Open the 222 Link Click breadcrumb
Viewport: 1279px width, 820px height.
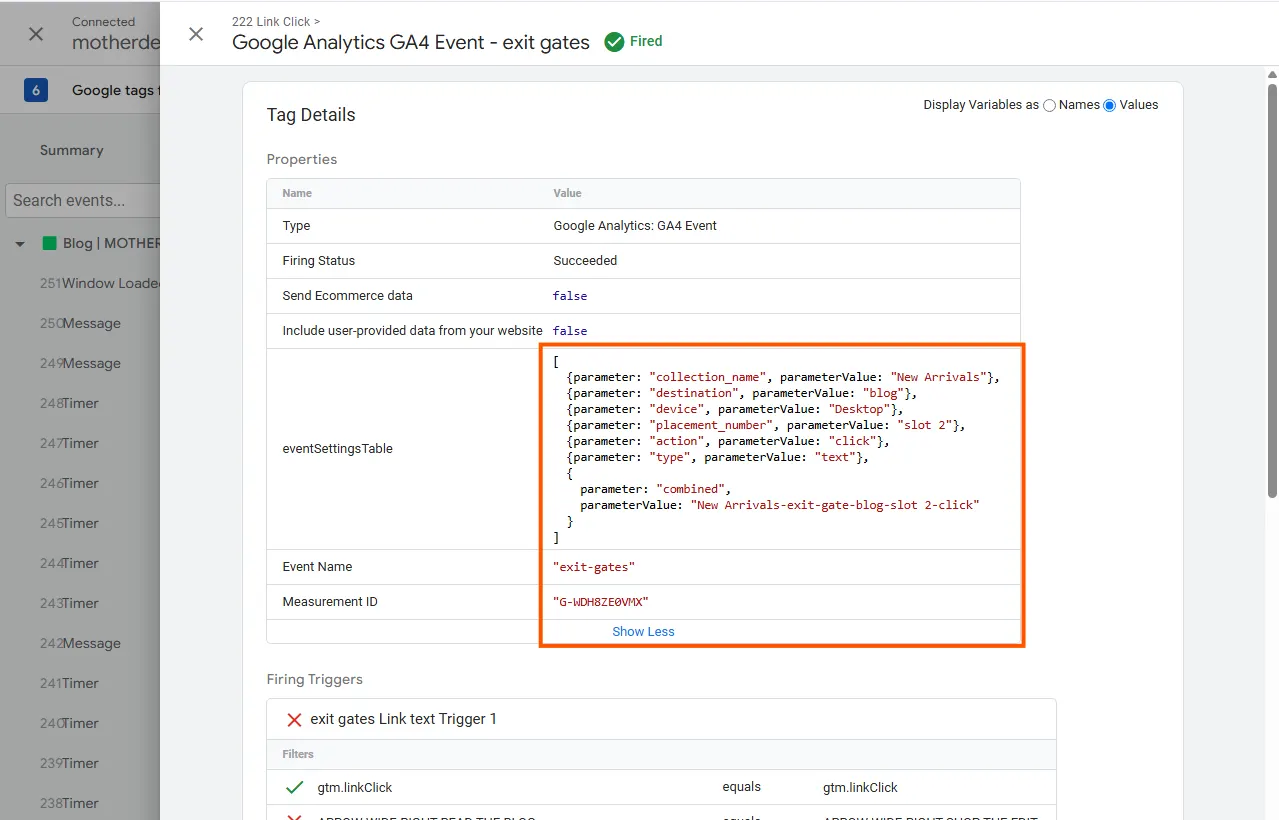pyautogui.click(x=275, y=21)
